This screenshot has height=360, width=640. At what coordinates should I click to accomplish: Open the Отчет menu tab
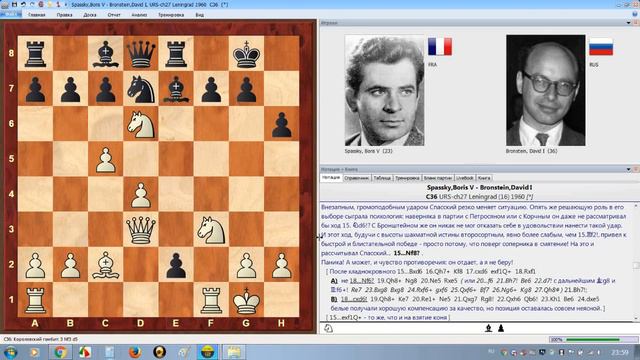pos(114,15)
